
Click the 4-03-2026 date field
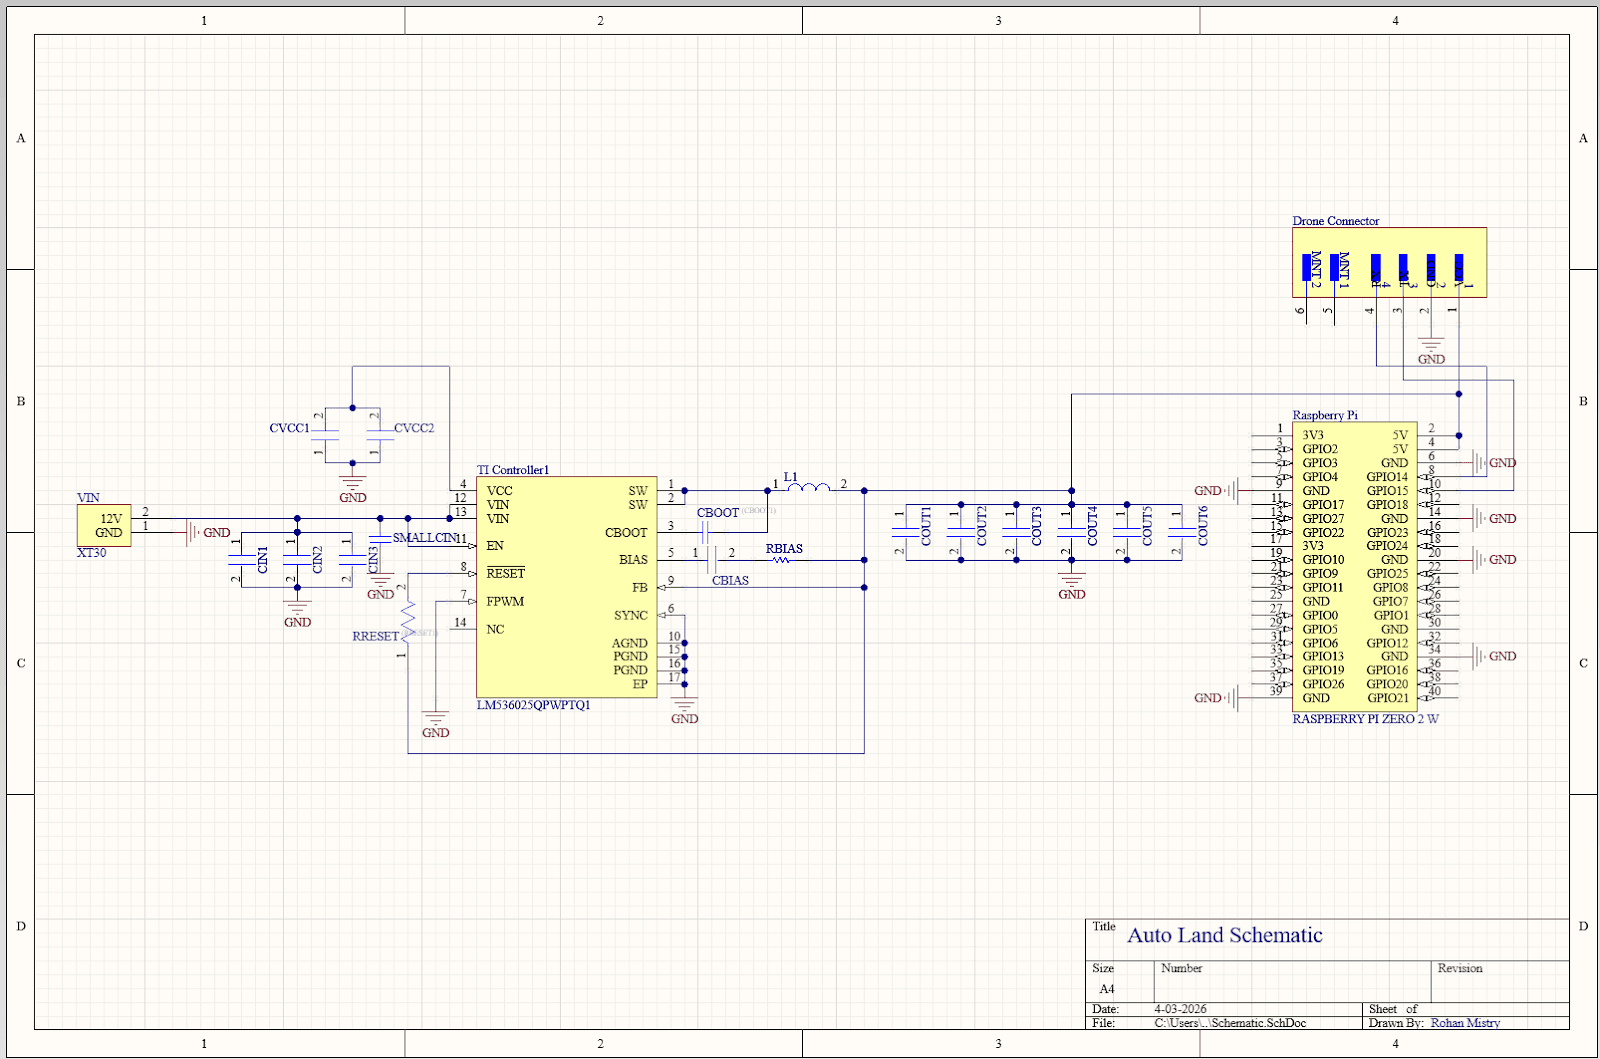click(x=1180, y=1009)
